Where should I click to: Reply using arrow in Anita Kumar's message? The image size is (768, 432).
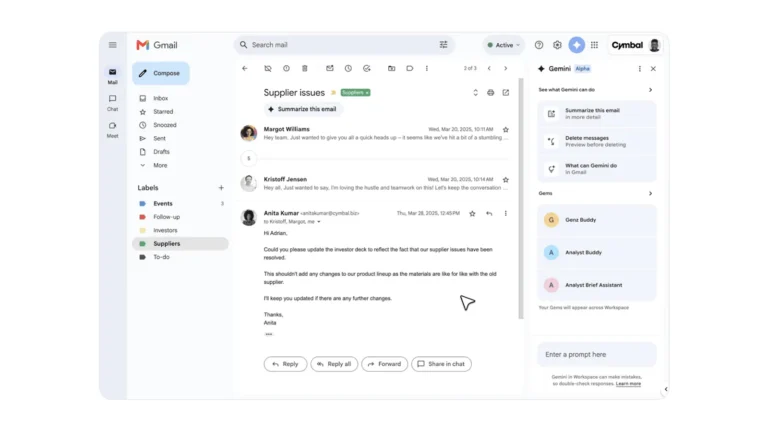click(x=489, y=214)
